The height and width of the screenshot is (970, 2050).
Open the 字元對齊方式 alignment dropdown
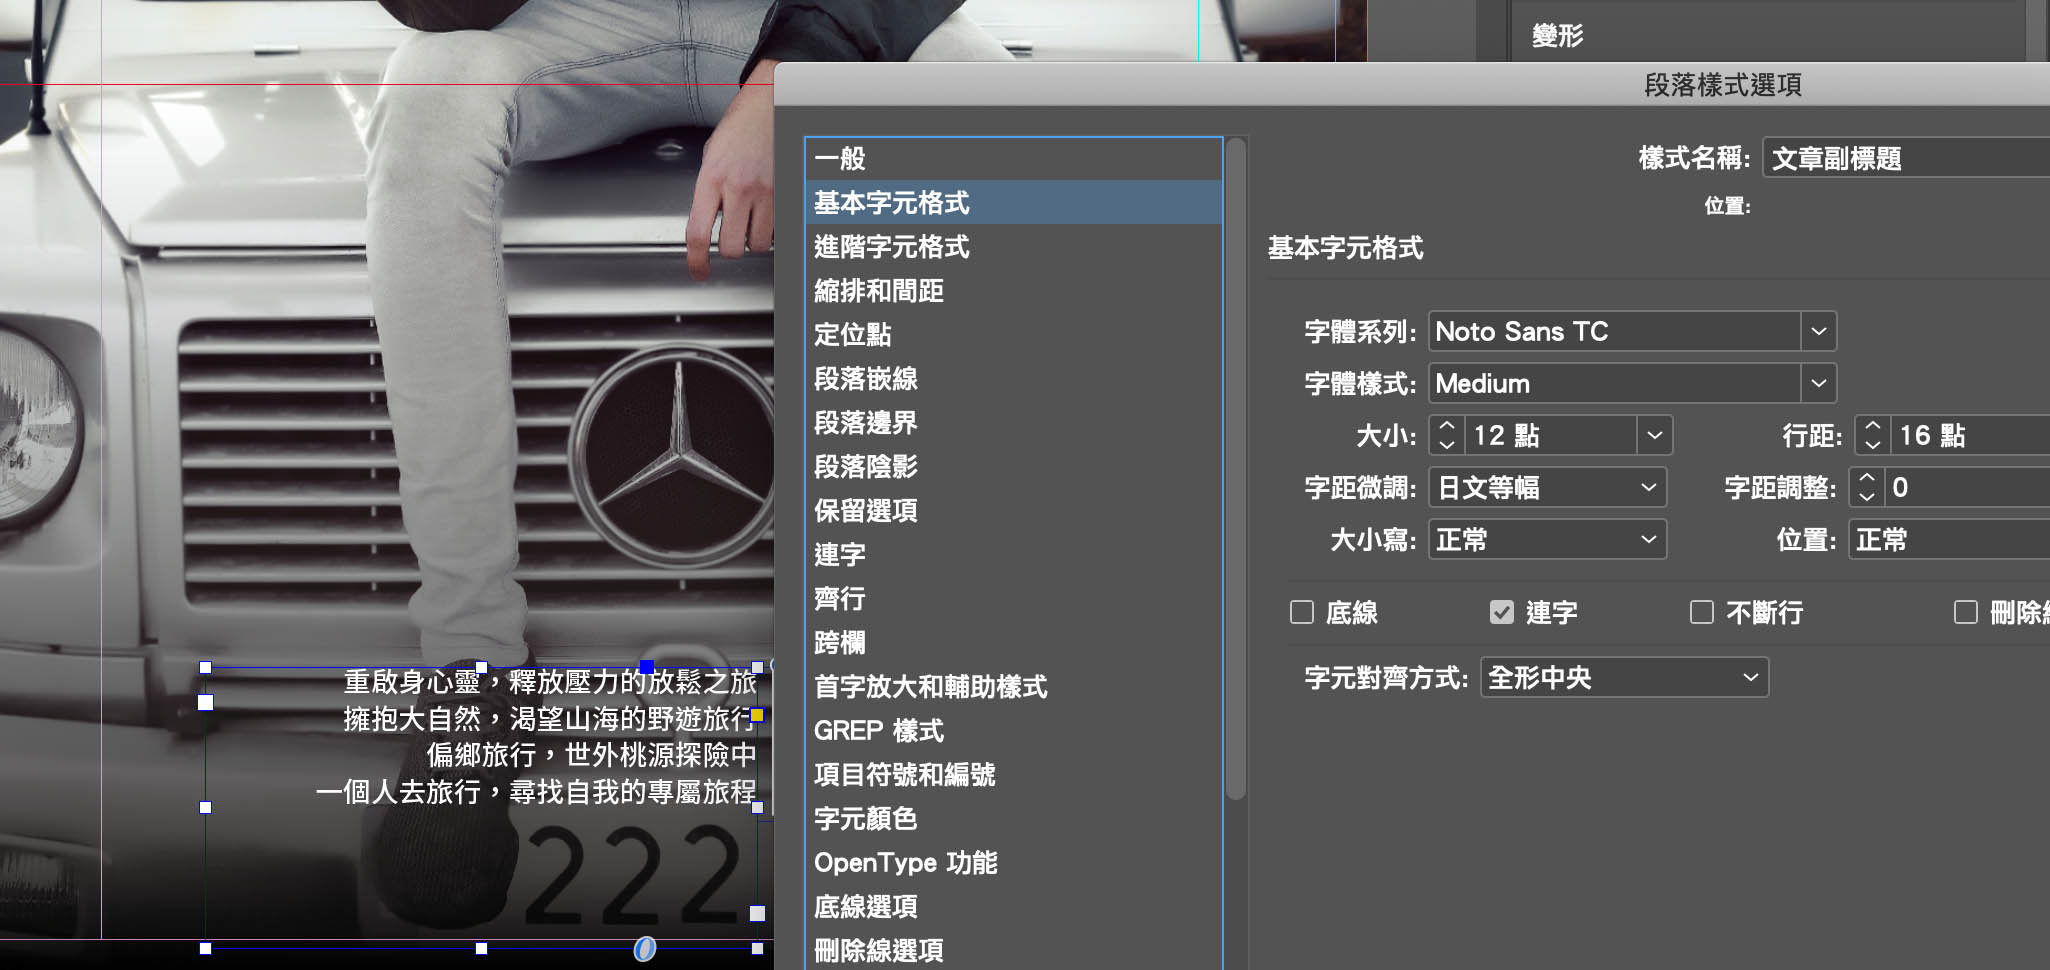(1750, 677)
